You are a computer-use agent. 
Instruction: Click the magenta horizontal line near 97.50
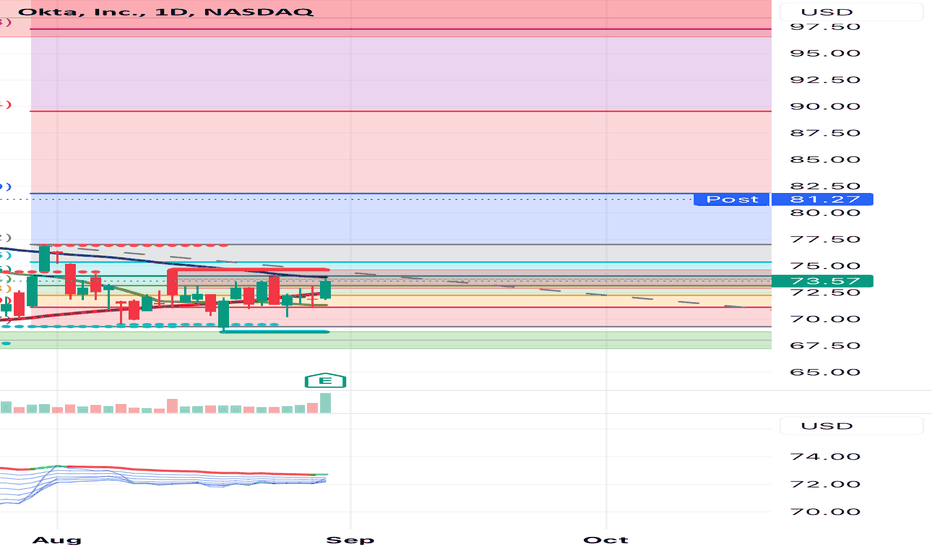point(401,29)
